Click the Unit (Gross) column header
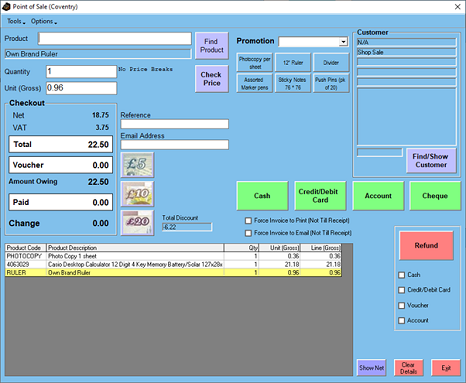This screenshot has width=466, height=383. pyautogui.click(x=279, y=248)
